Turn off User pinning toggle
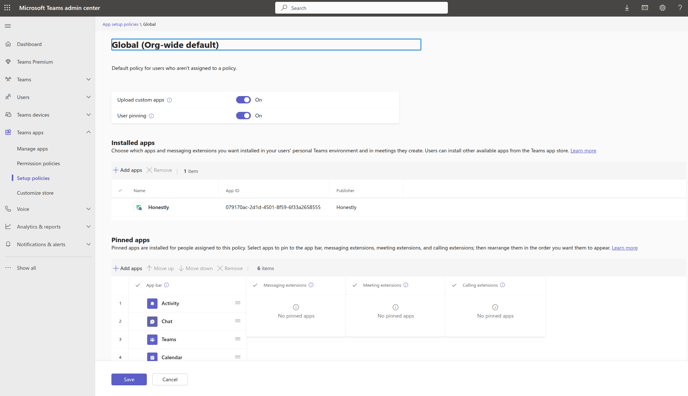Screen dimensions: 688x396 pyautogui.click(x=243, y=115)
